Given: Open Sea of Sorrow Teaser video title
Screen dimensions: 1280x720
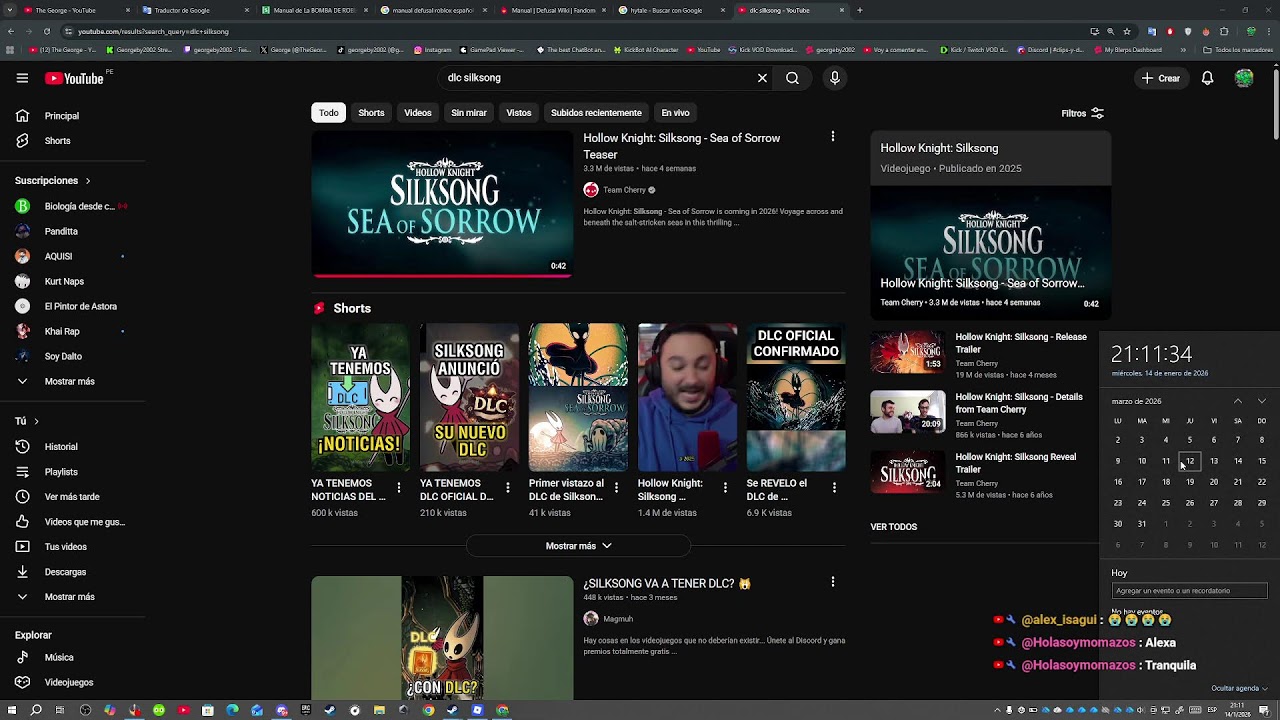Looking at the screenshot, I should [681, 146].
